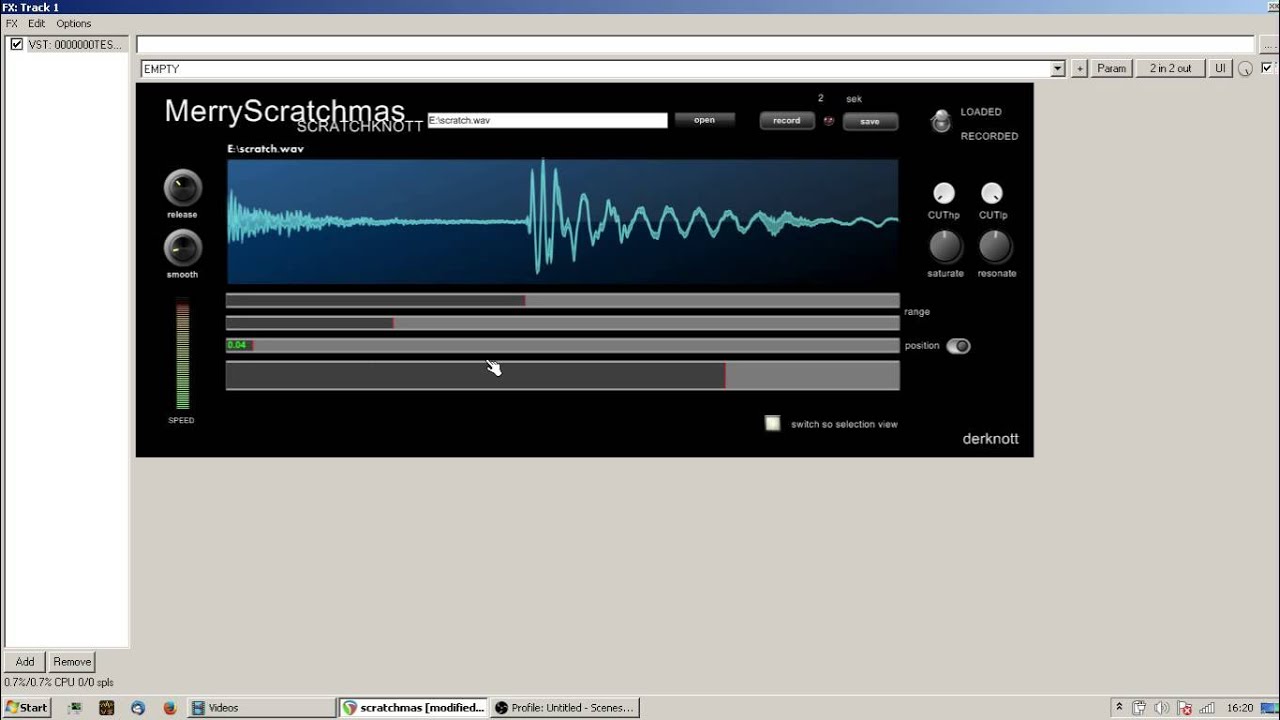Click the Remove FX button
Screen dimensions: 1280x720
click(x=72, y=661)
